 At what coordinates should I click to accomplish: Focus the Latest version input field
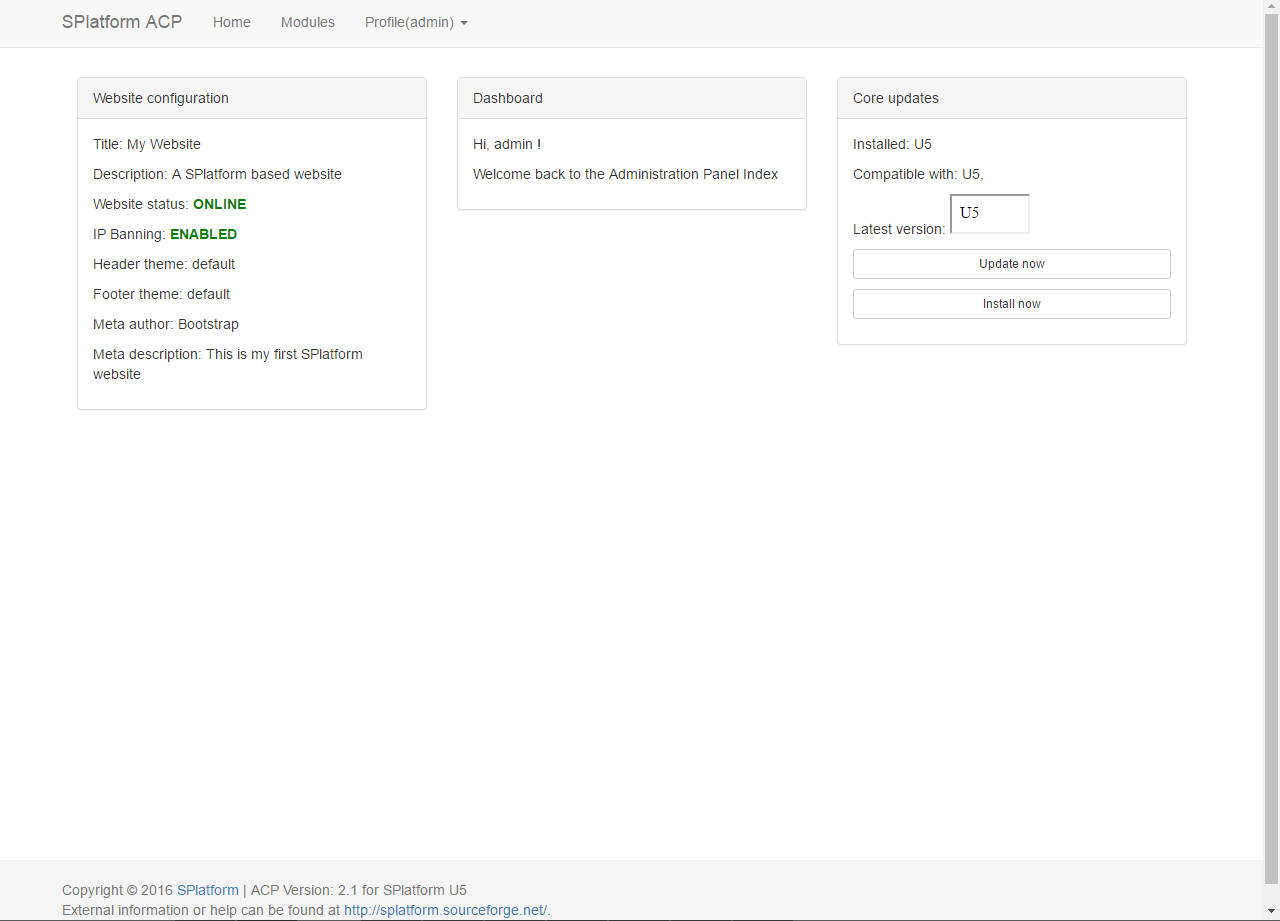pyautogui.click(x=990, y=214)
